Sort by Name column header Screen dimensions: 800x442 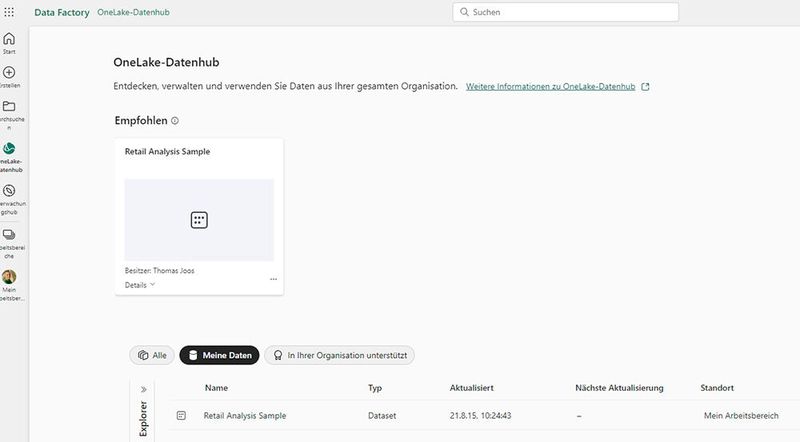click(216, 388)
